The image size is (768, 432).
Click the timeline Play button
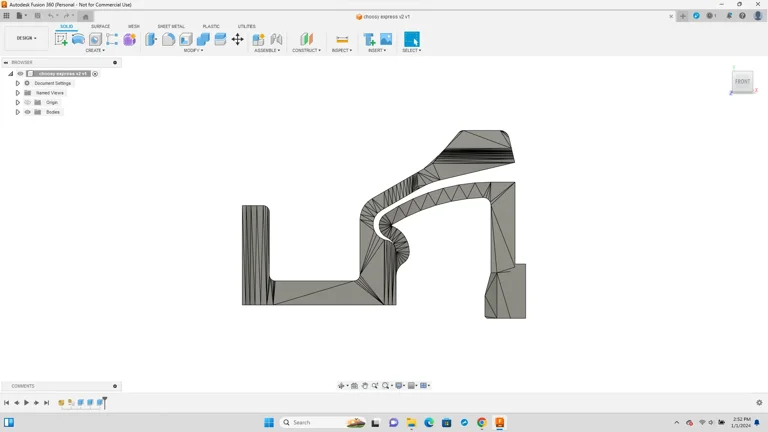pos(26,403)
